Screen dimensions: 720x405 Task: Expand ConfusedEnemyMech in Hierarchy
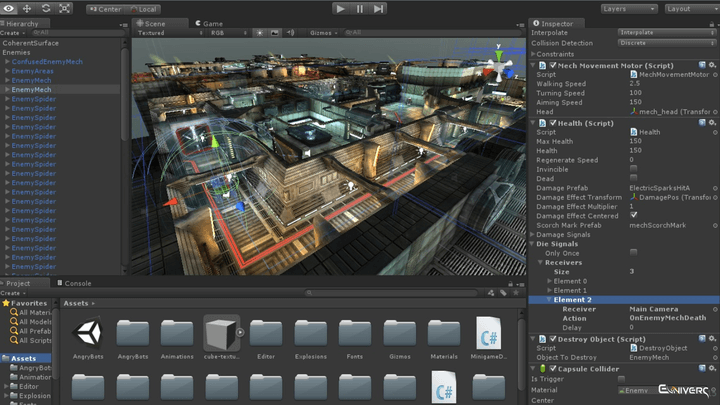(7, 62)
